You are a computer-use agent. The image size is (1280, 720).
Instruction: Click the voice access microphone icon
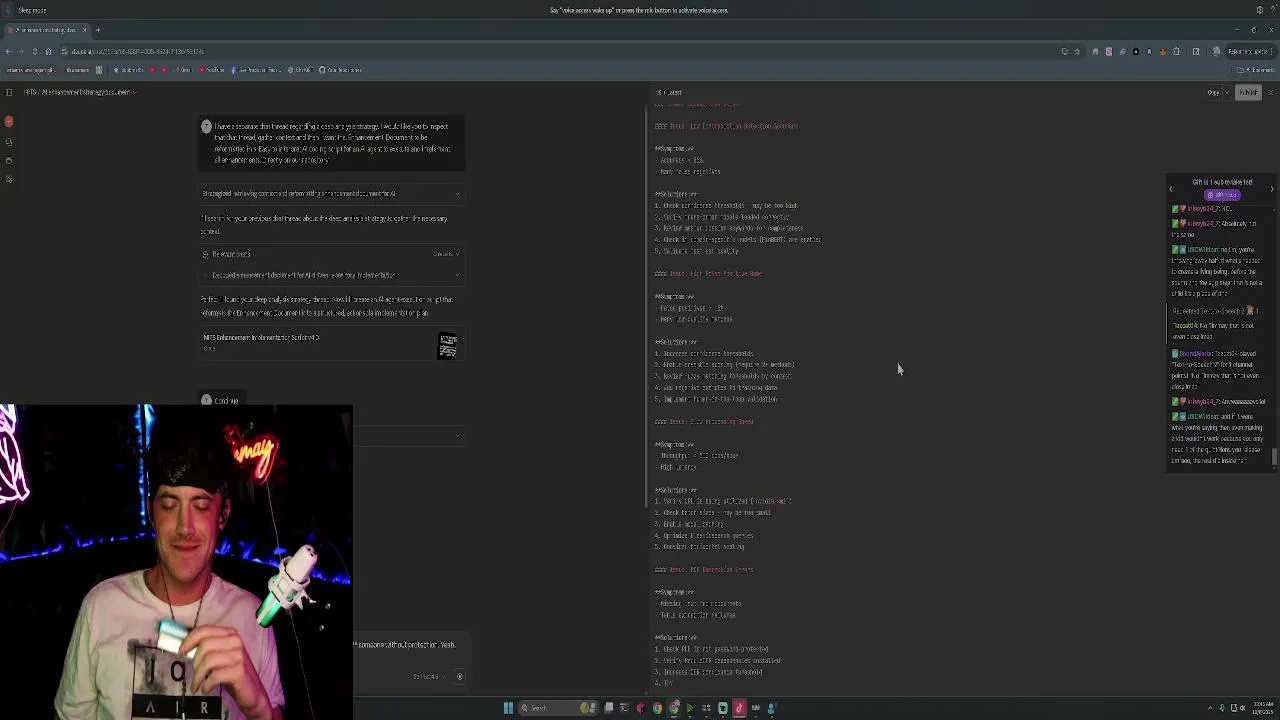tap(9, 10)
